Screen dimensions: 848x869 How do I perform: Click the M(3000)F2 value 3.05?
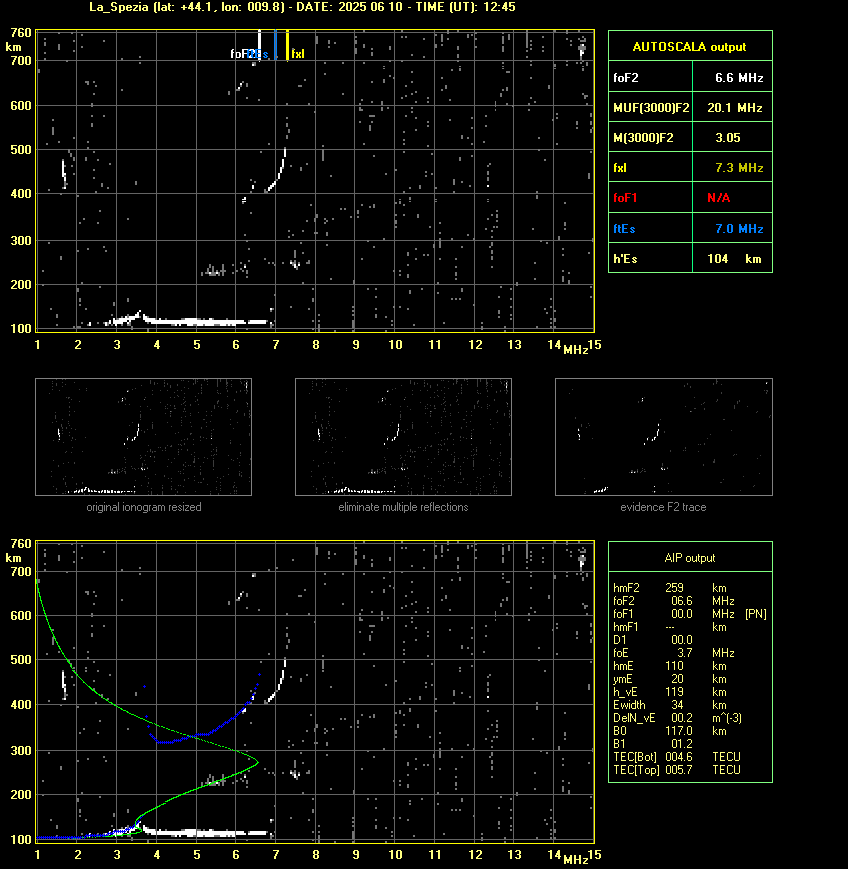(728, 137)
